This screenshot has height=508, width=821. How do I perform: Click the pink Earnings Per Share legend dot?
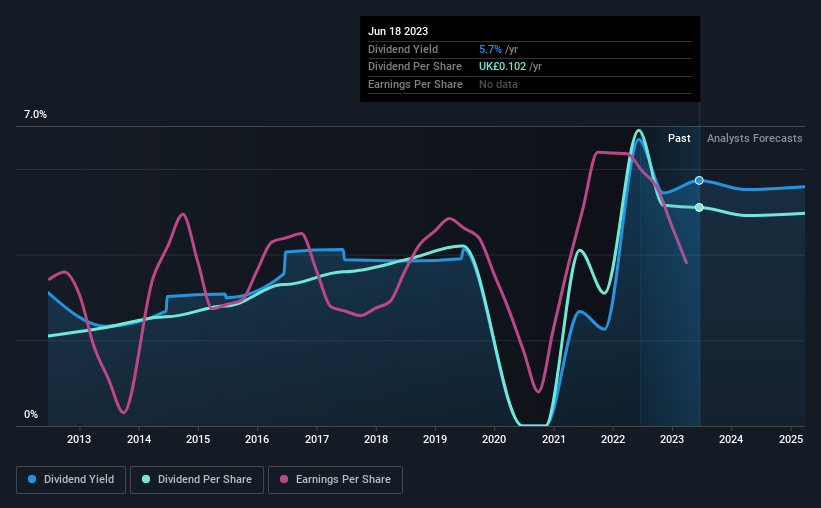284,479
